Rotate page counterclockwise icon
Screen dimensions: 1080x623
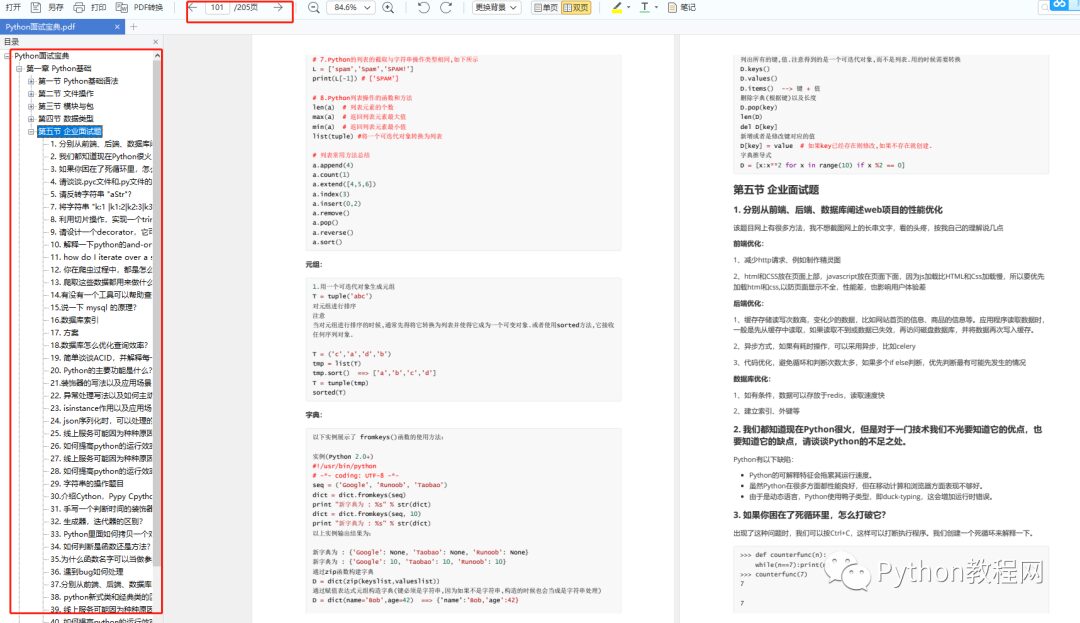coord(424,8)
